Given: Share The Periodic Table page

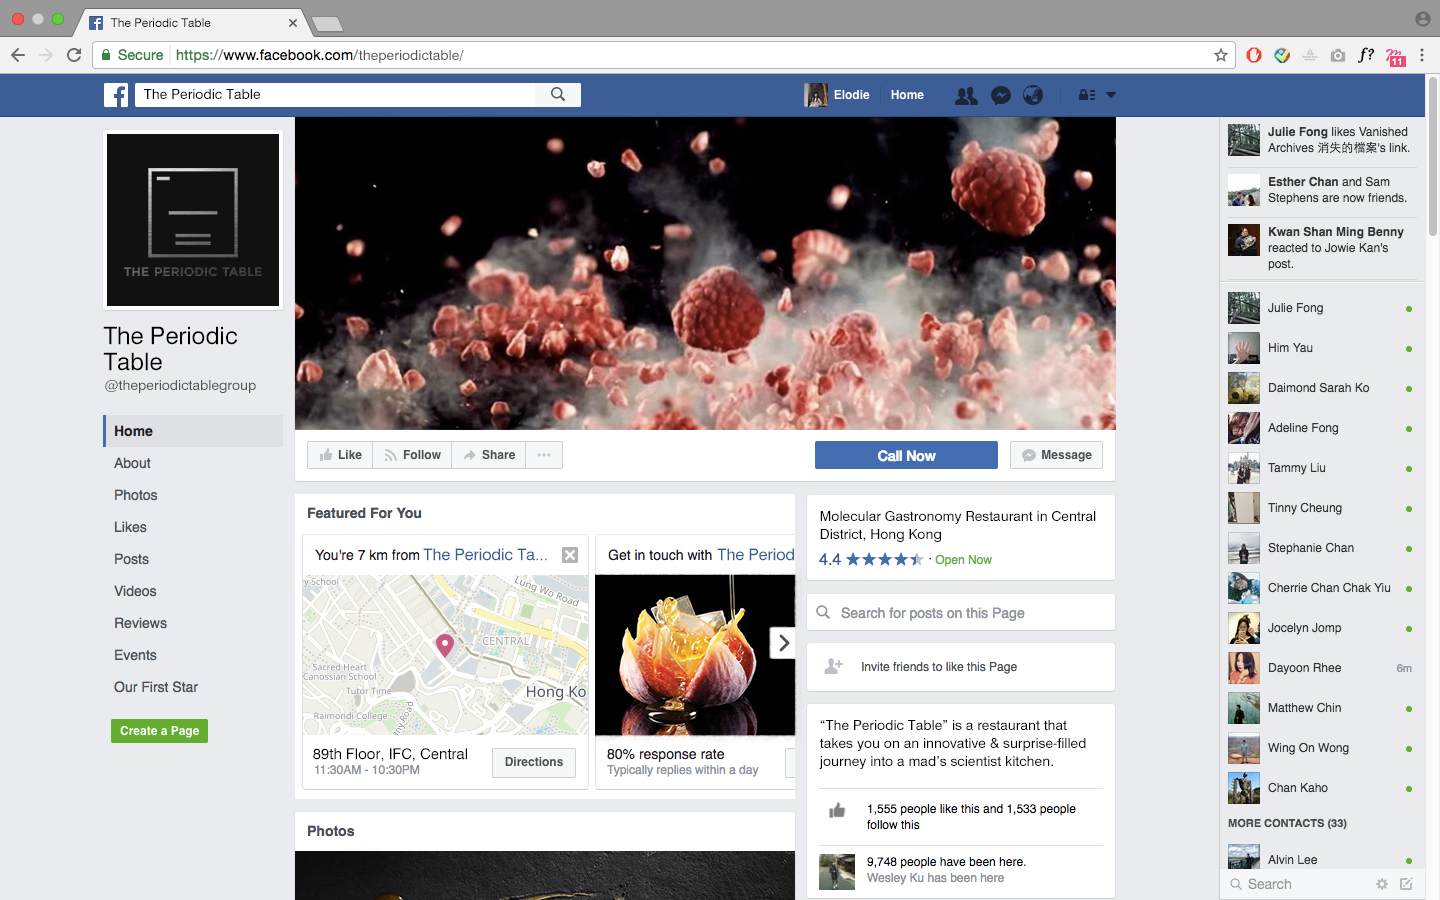Looking at the screenshot, I should [489, 455].
